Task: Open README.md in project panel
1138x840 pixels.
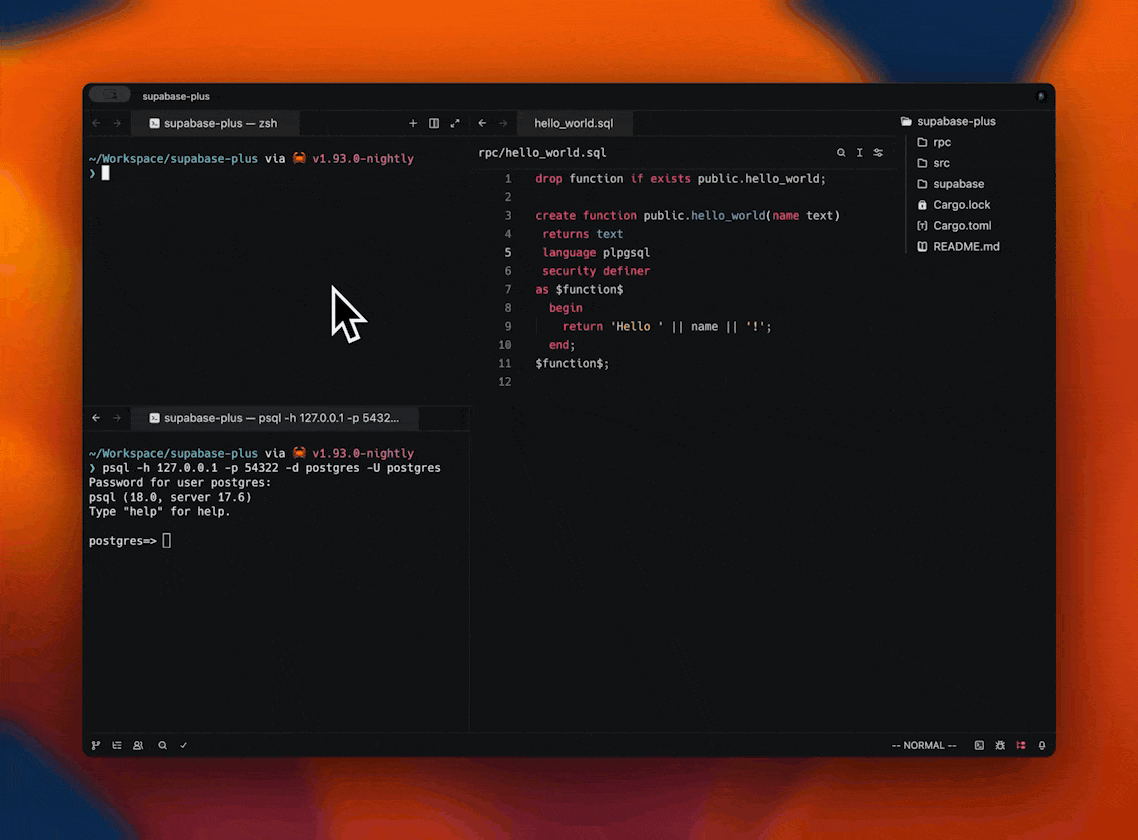Action: (x=965, y=246)
